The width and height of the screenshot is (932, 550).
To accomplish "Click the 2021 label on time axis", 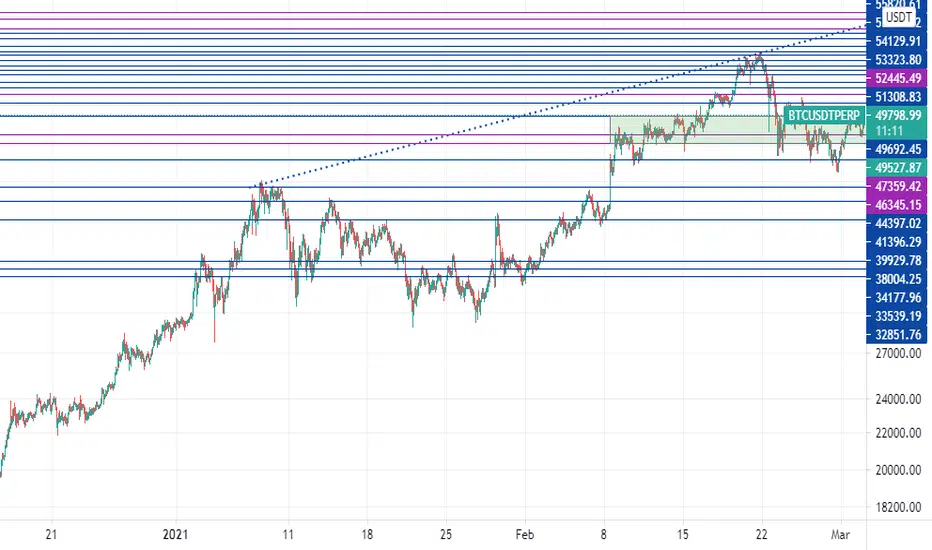I will pyautogui.click(x=175, y=535).
